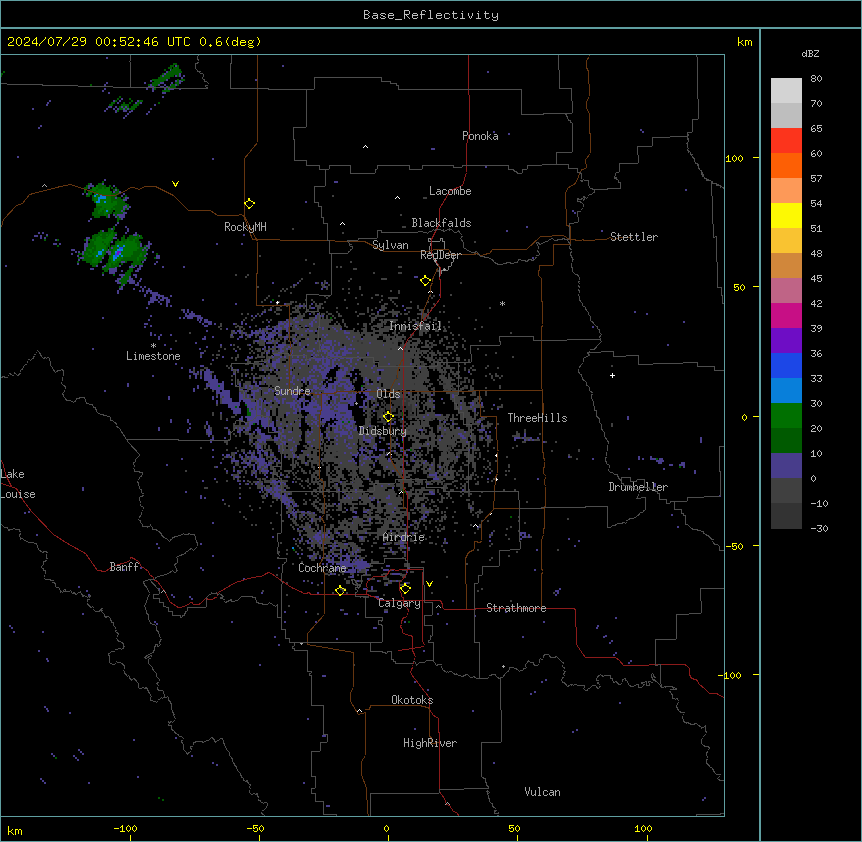Select the purple 36-39 dBZ legend swatch
The width and height of the screenshot is (862, 842).
(x=786, y=341)
